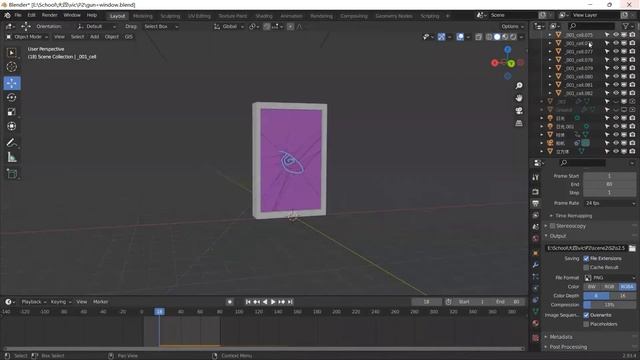Switch perspective/orthographic grid icon
The height and width of the screenshot is (360, 640).
coord(519,123)
